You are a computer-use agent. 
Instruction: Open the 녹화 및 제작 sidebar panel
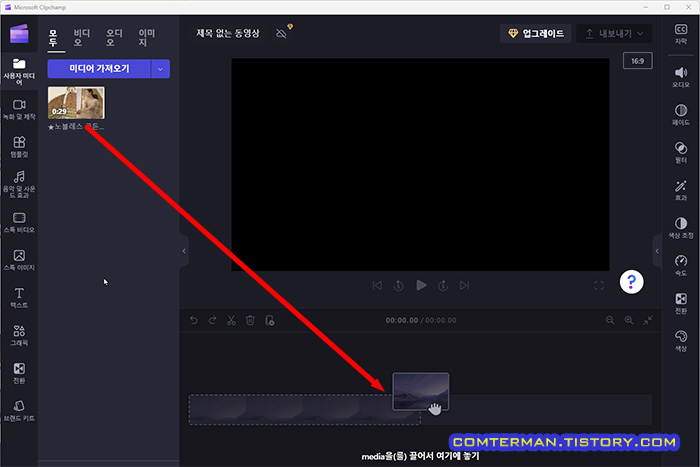tap(19, 109)
